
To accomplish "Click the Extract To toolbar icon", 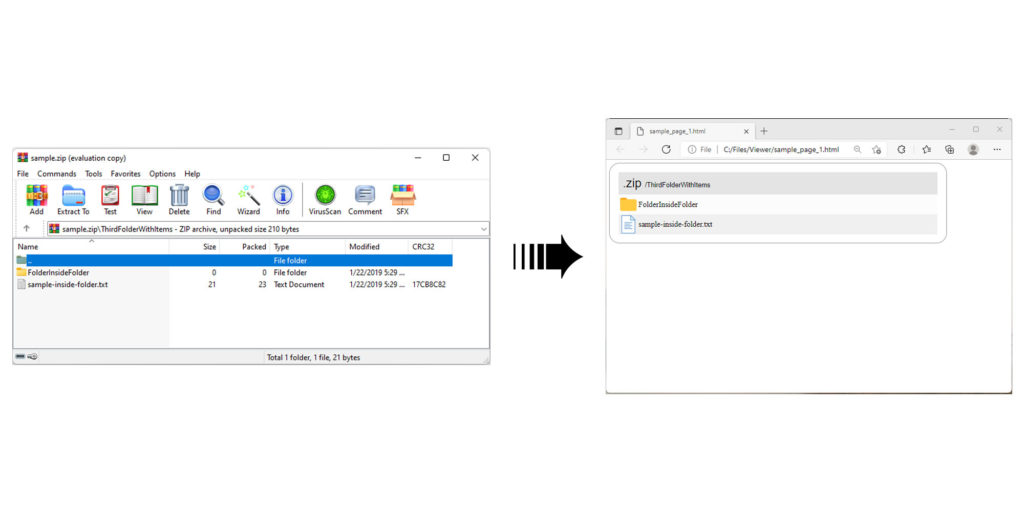I will tap(73, 198).
